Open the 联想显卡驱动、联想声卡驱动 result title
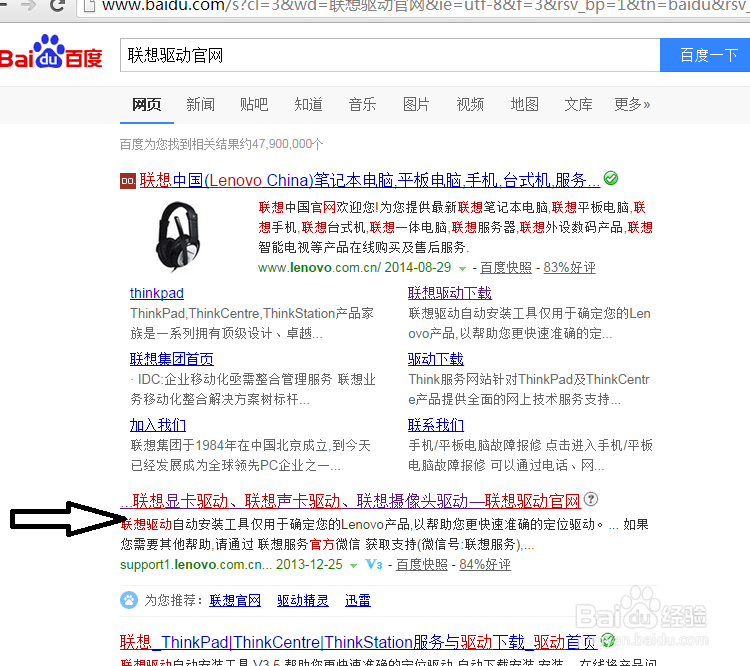This screenshot has width=750, height=666. click(350, 501)
